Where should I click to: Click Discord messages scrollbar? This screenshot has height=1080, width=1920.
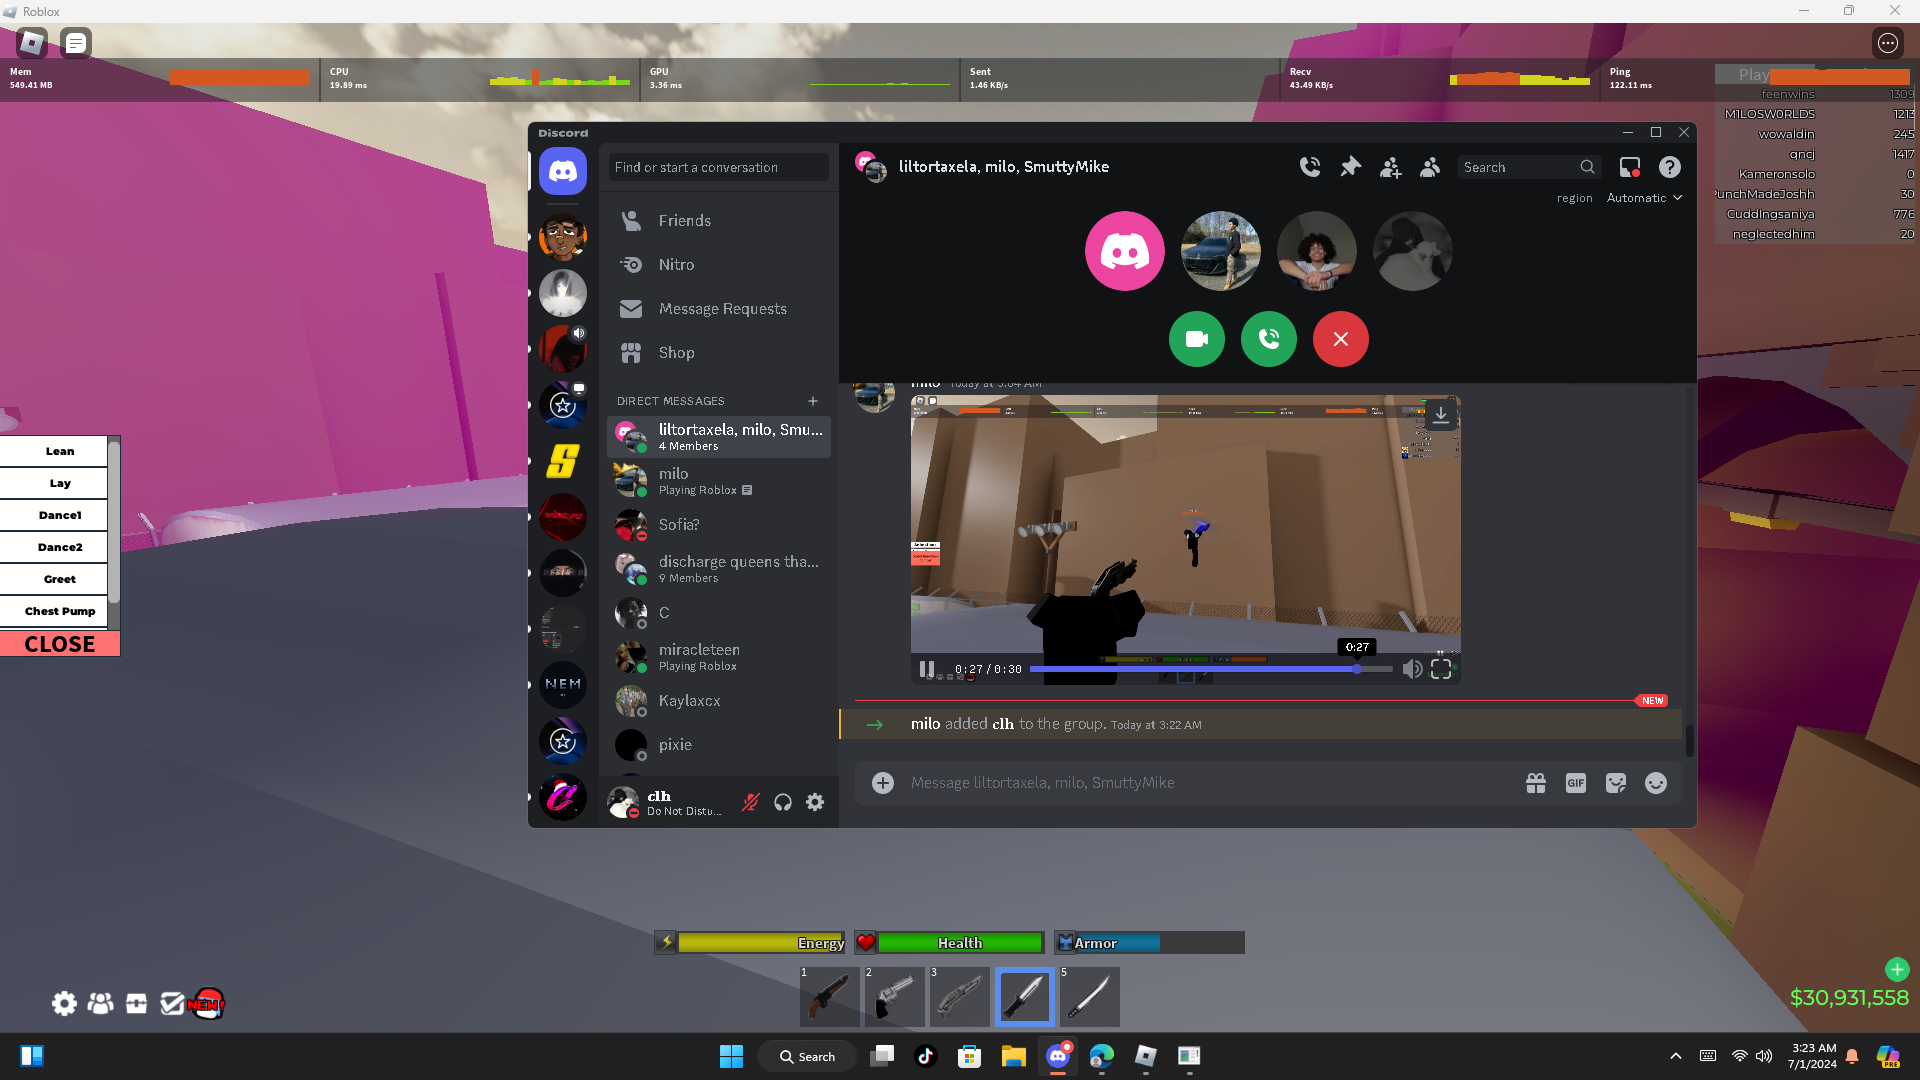click(1689, 741)
